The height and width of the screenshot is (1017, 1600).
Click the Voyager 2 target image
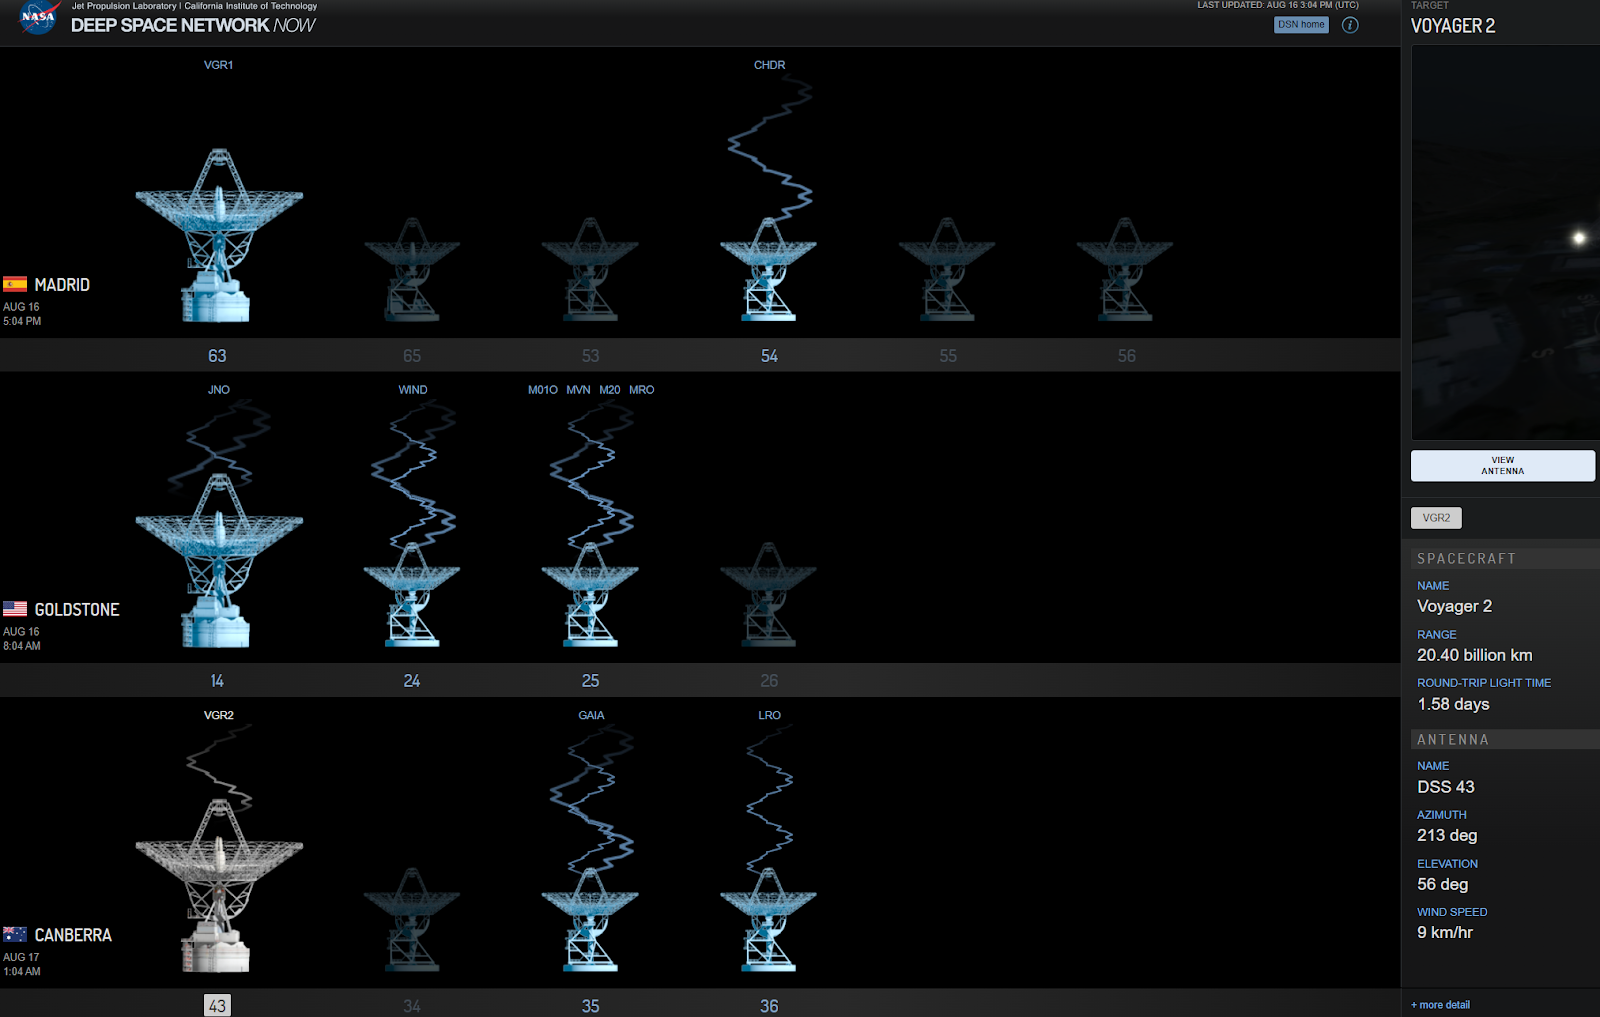click(1505, 242)
